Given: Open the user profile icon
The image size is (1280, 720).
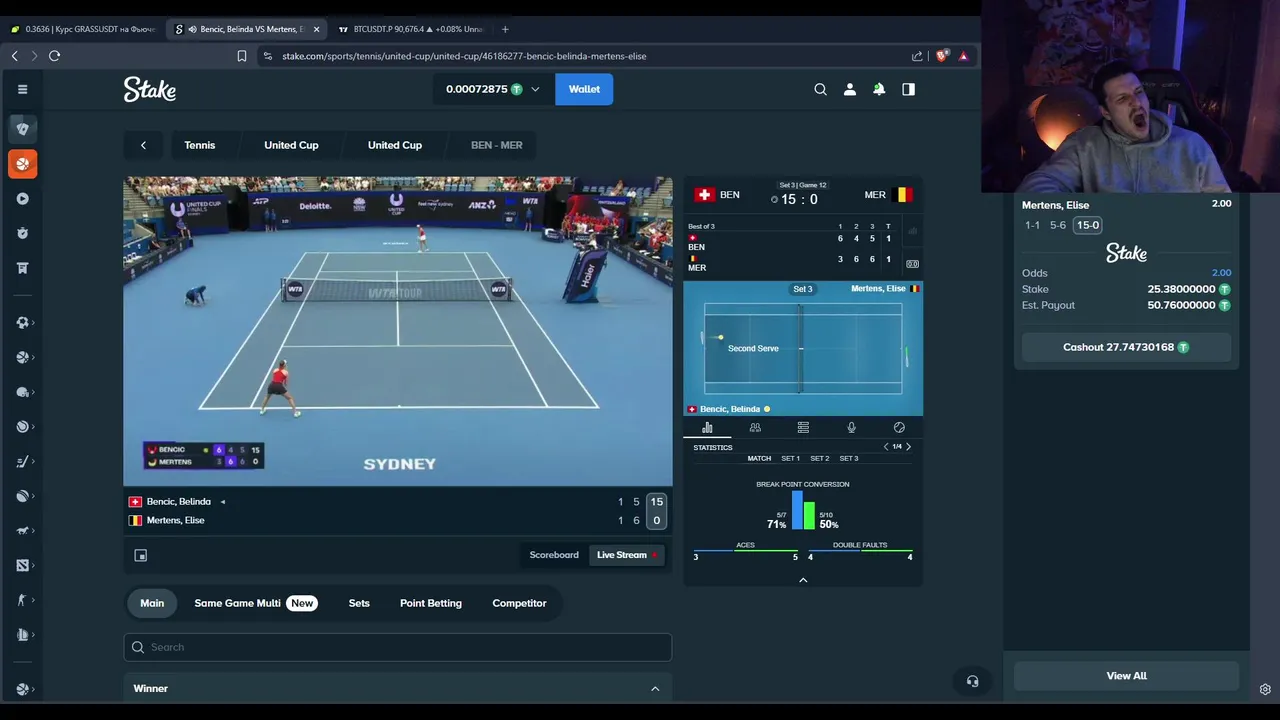Looking at the screenshot, I should click(x=850, y=89).
